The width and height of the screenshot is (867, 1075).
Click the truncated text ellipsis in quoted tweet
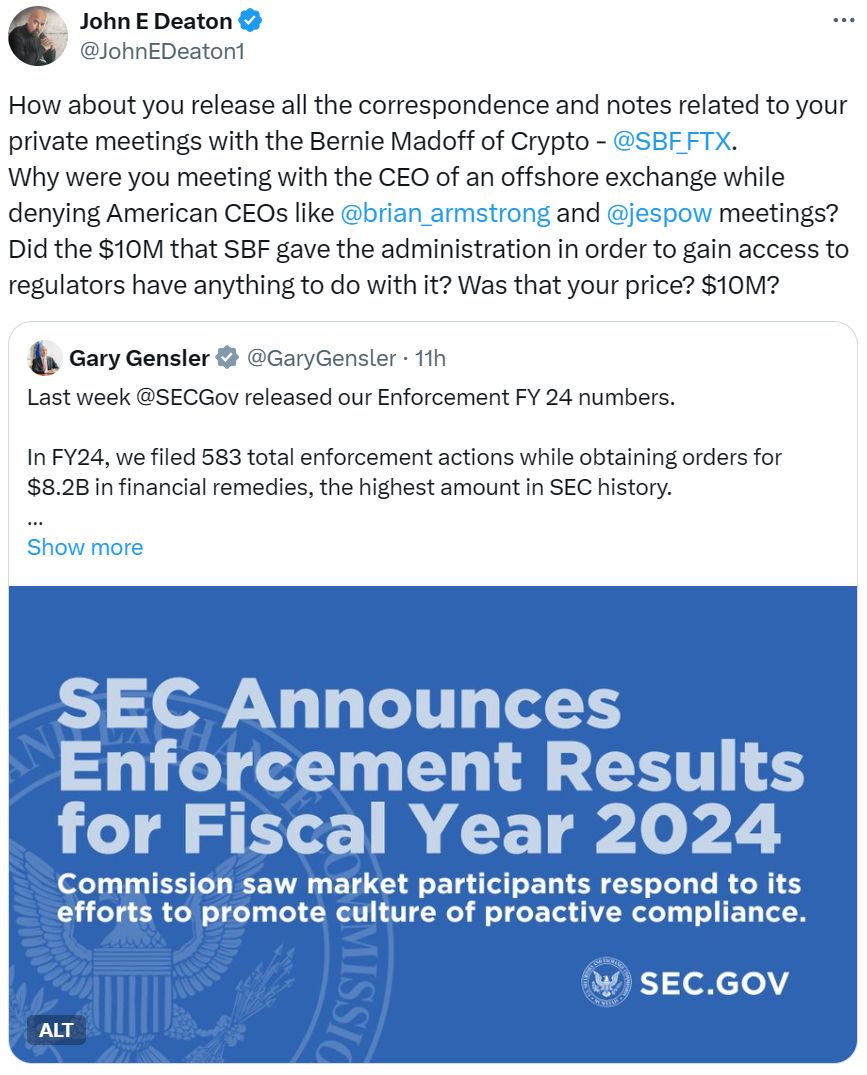click(x=35, y=522)
